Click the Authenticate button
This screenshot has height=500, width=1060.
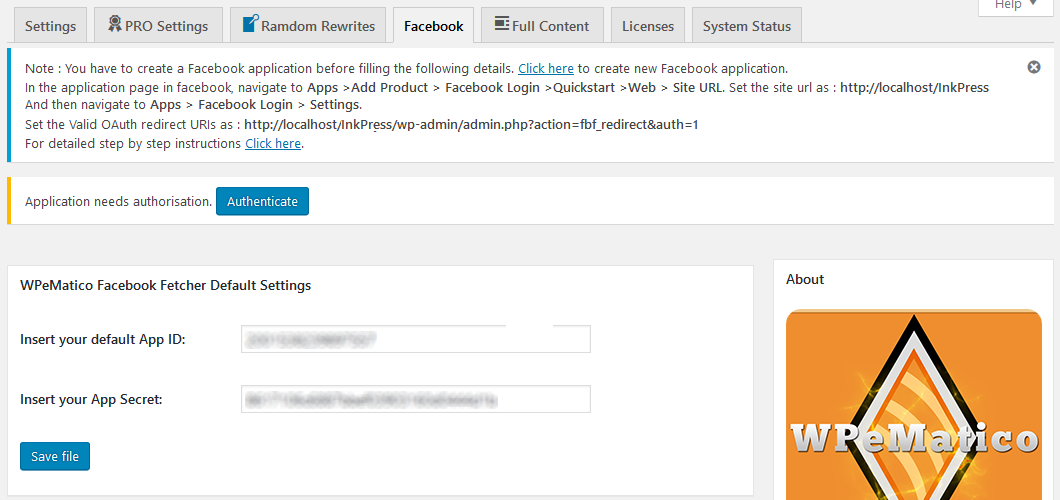tap(262, 201)
